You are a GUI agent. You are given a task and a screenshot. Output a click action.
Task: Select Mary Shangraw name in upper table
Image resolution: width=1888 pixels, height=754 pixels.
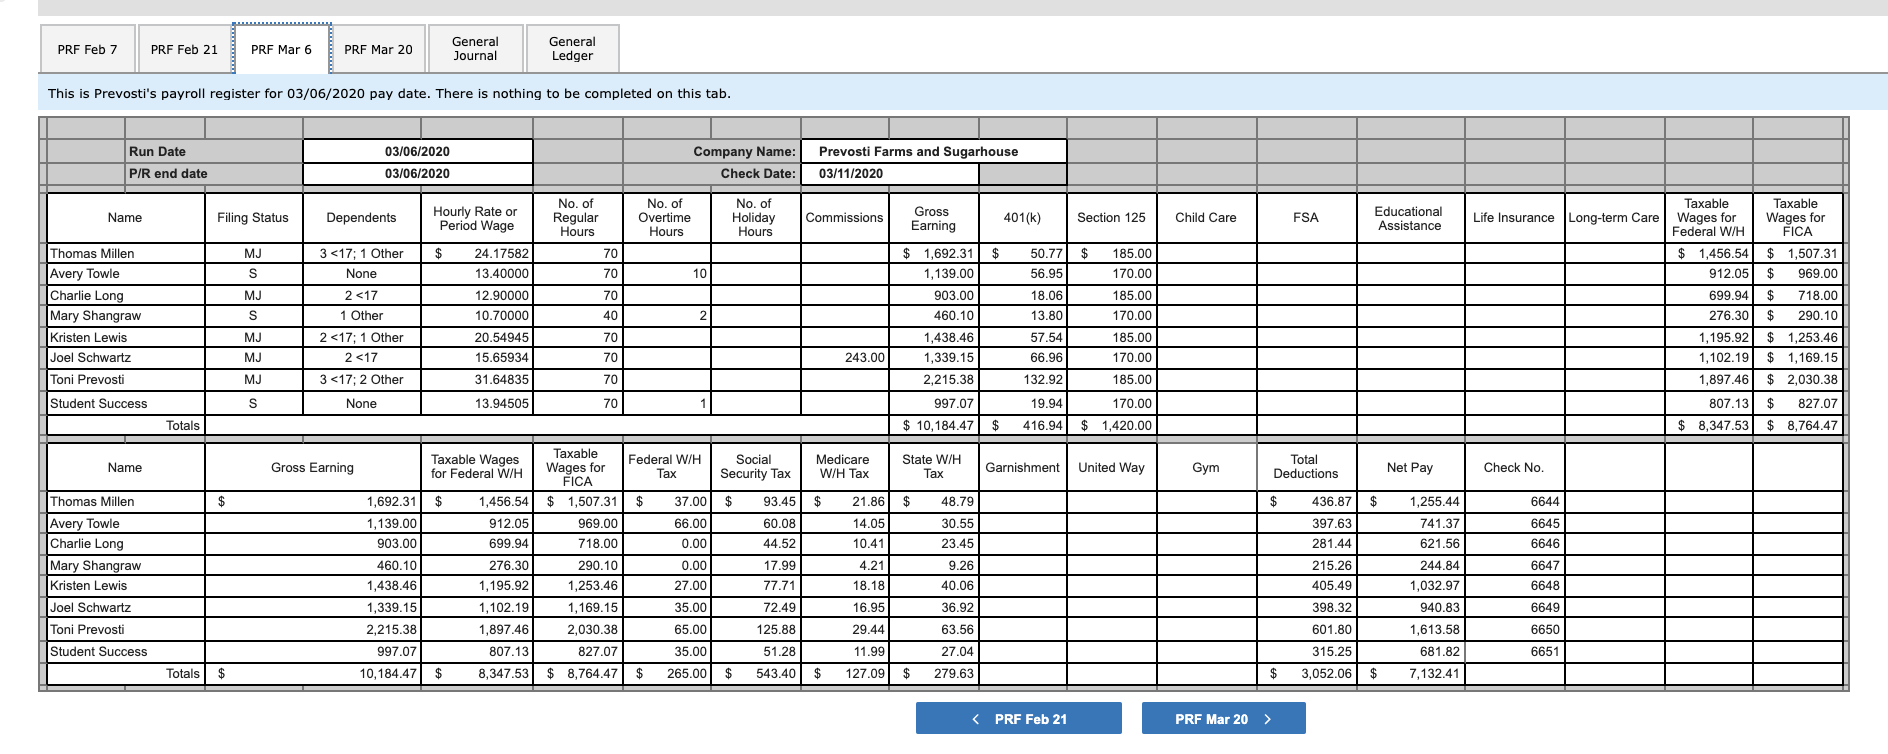pyautogui.click(x=125, y=315)
